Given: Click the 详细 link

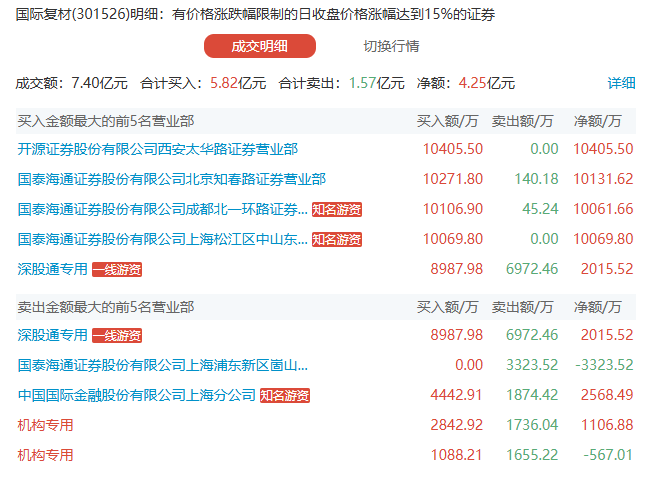Looking at the screenshot, I should pyautogui.click(x=621, y=83).
